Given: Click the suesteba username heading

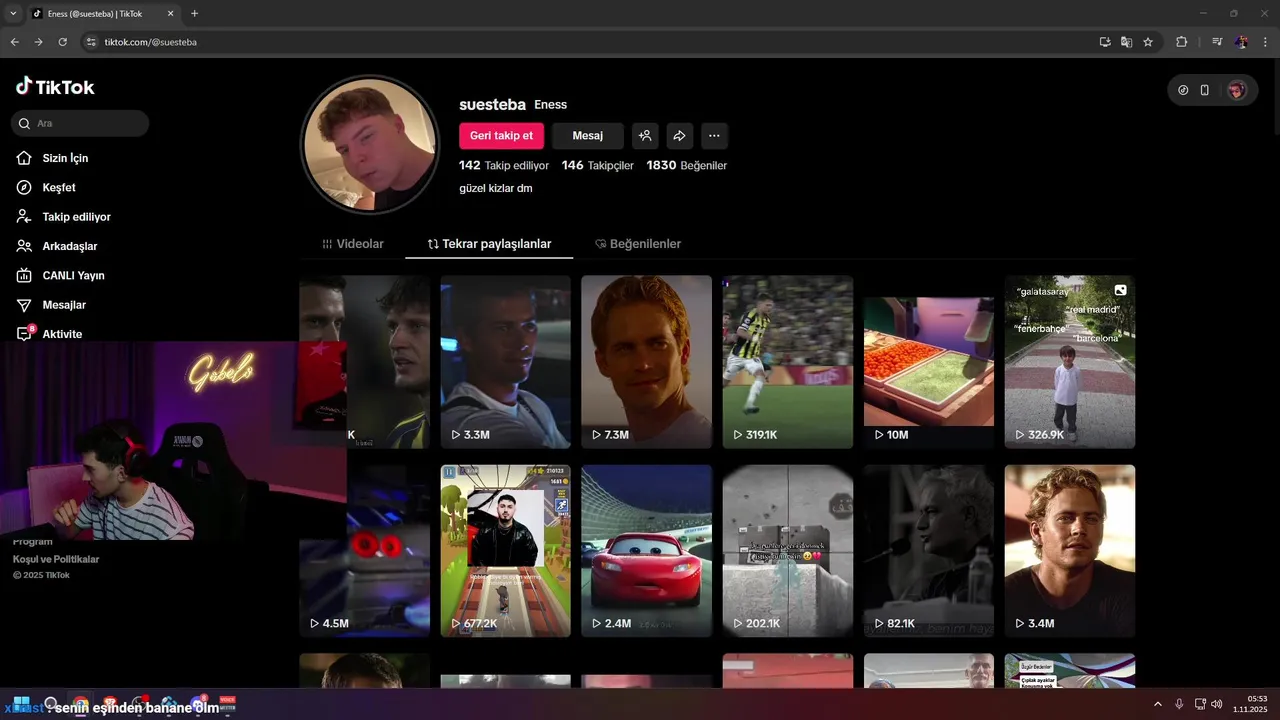Looking at the screenshot, I should click(492, 104).
